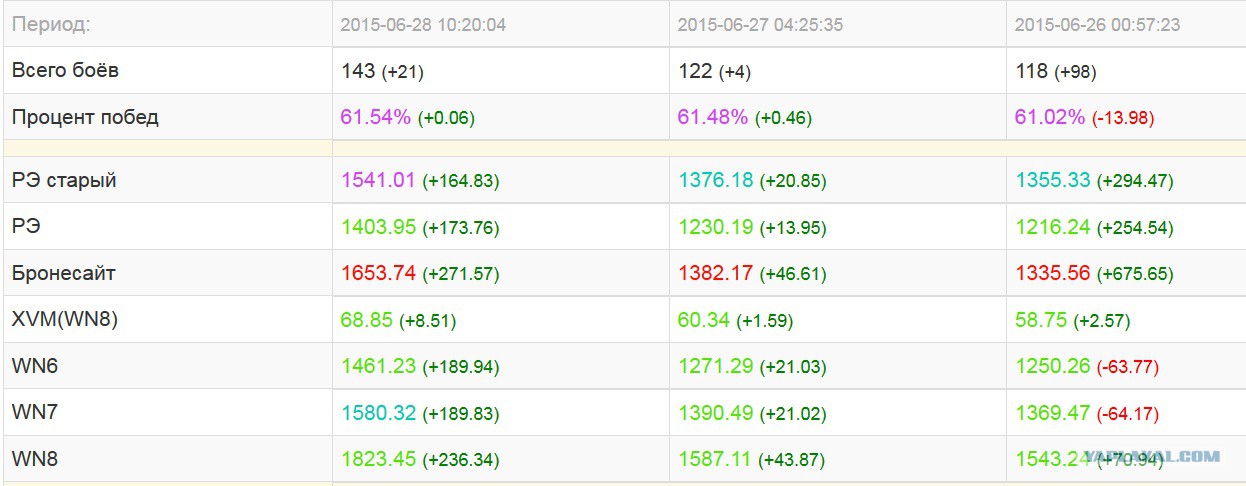Select the WN7 row label

pyautogui.click(x=35, y=412)
